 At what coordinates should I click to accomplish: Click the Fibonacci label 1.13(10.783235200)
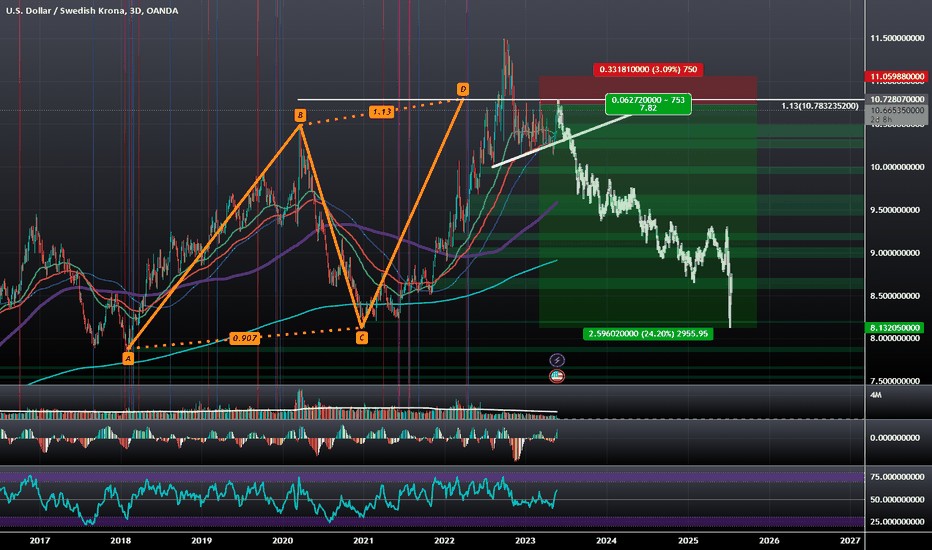click(x=820, y=106)
